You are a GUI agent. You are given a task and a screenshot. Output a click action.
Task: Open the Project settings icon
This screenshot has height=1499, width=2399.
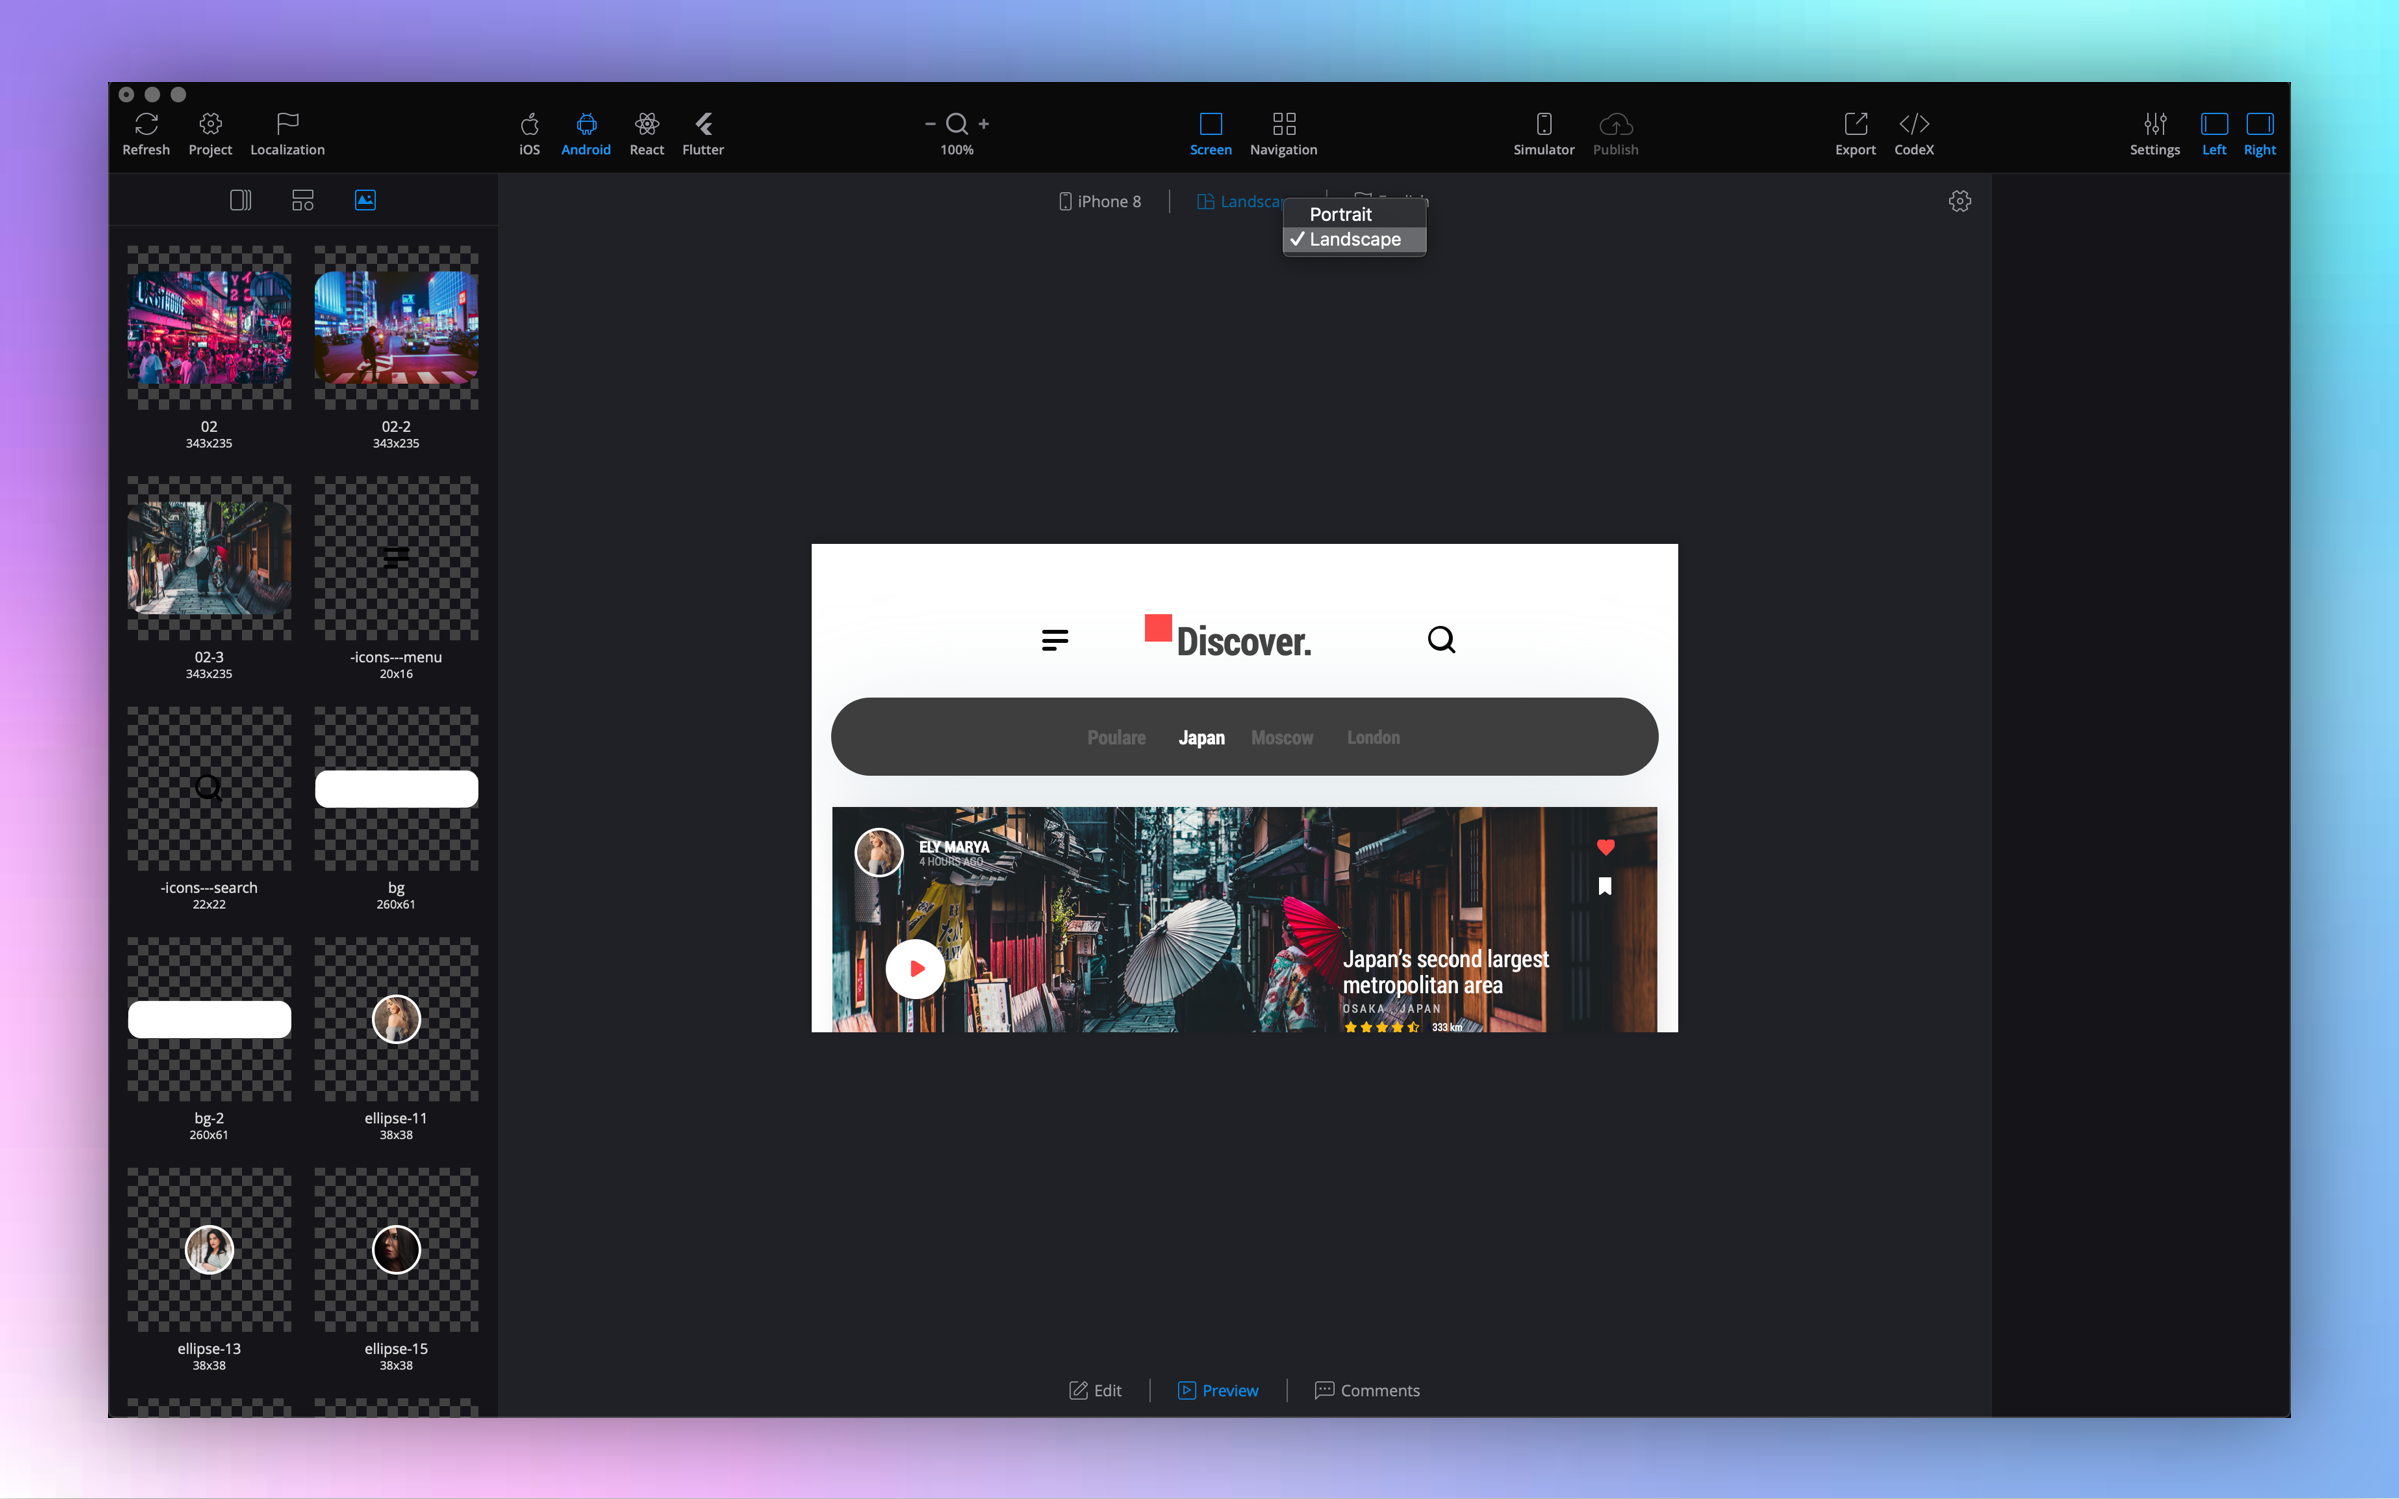[x=210, y=124]
